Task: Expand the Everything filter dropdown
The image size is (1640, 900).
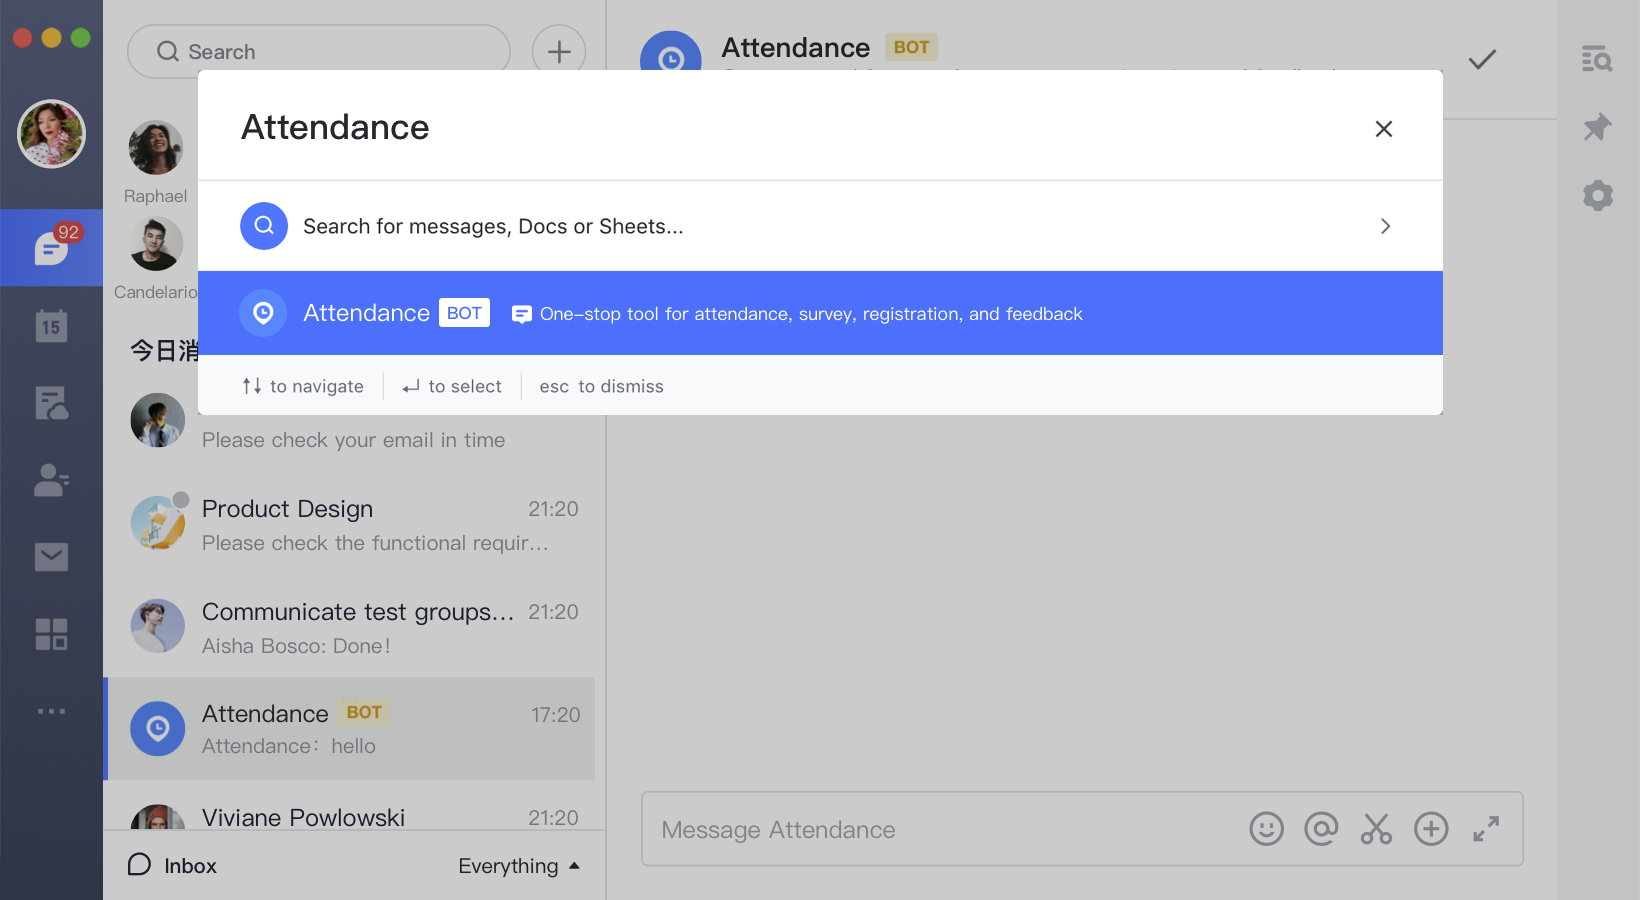Action: [x=518, y=866]
